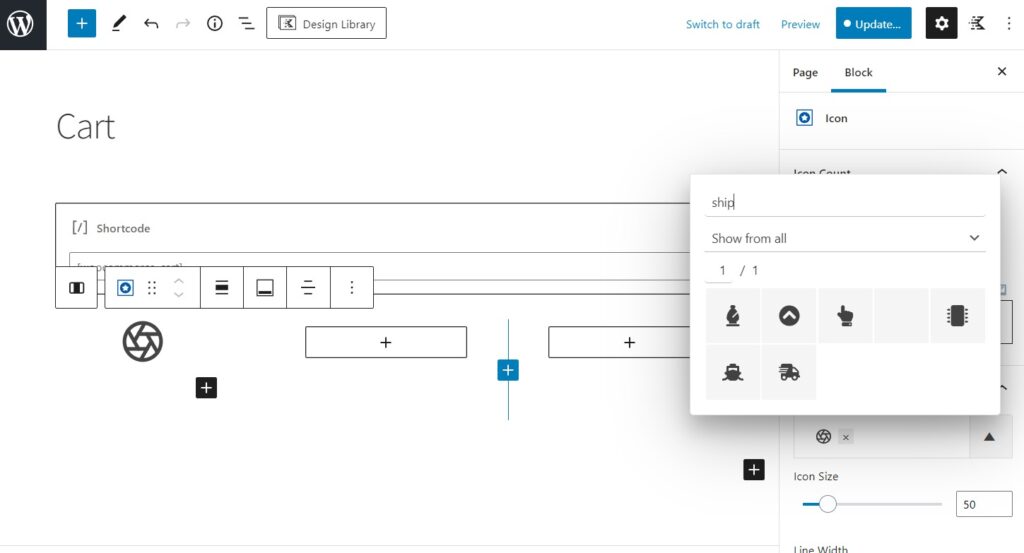Click the Icon Size value field

pyautogui.click(x=984, y=504)
